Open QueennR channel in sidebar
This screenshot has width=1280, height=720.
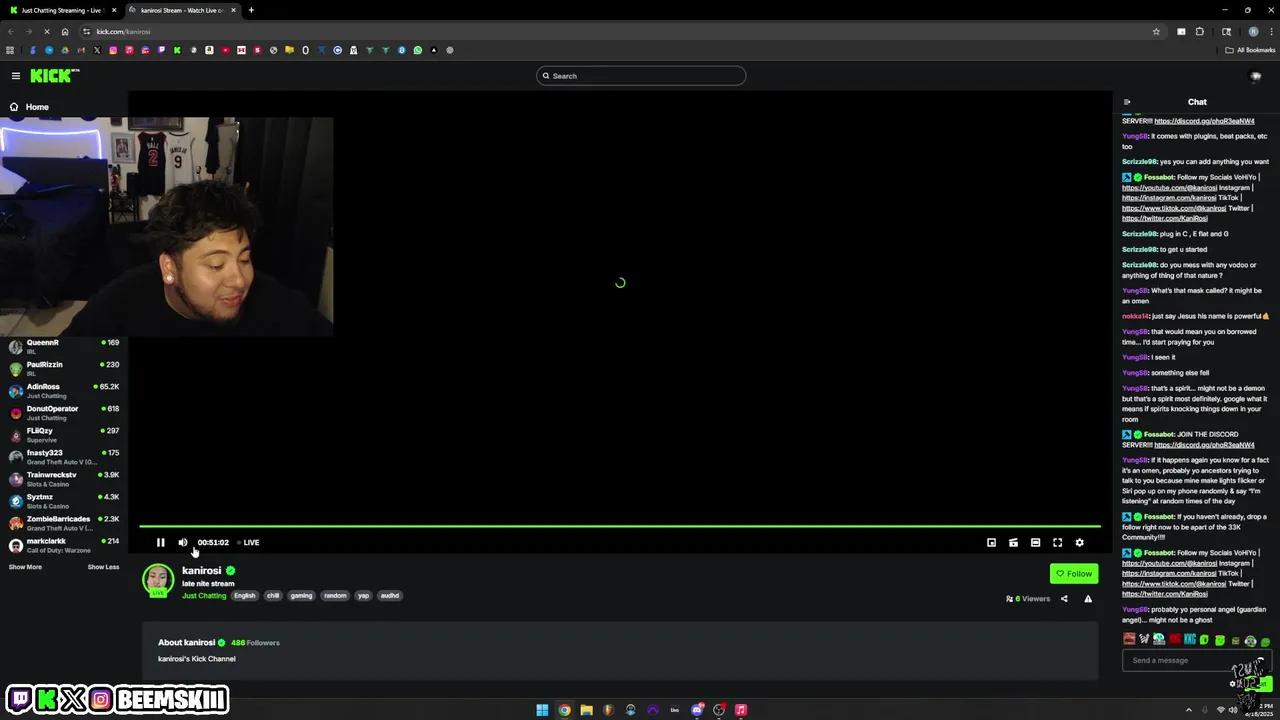tap(64, 347)
